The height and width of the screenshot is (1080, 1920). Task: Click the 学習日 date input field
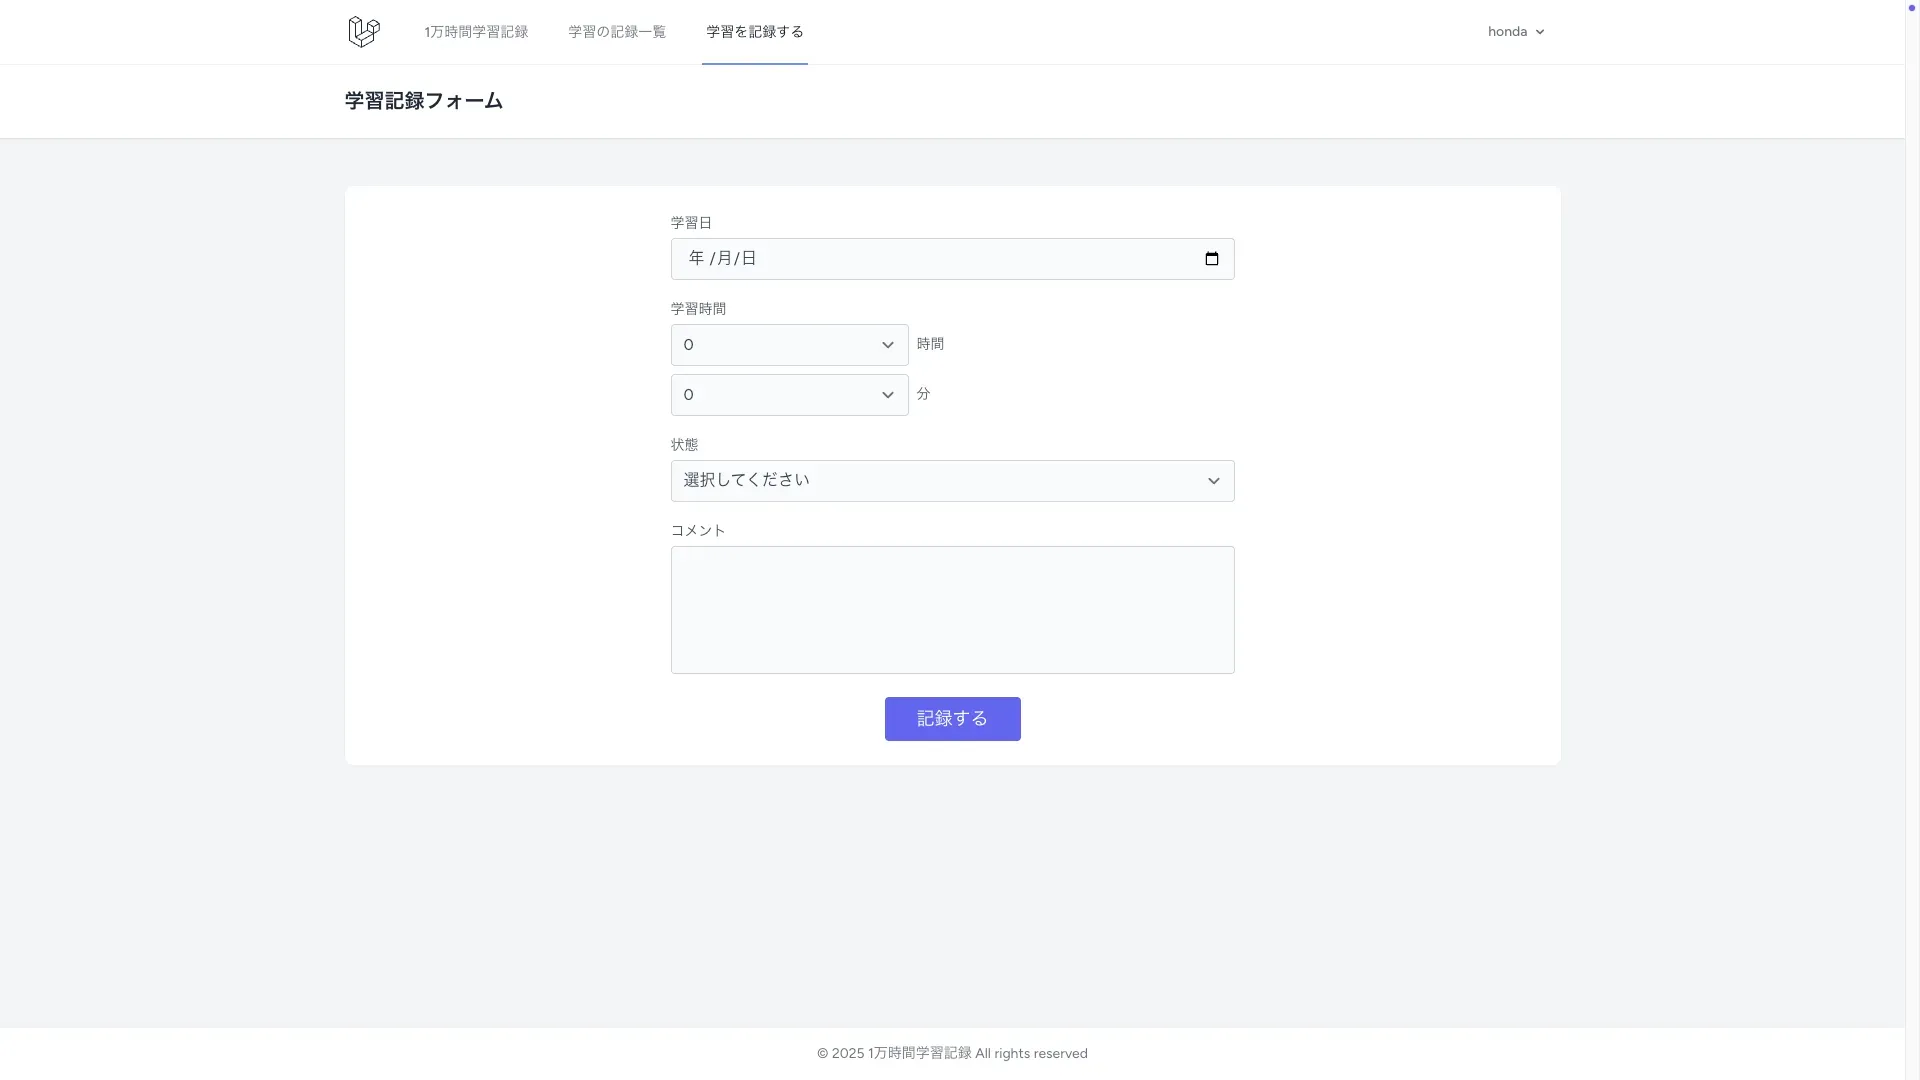pos(950,259)
